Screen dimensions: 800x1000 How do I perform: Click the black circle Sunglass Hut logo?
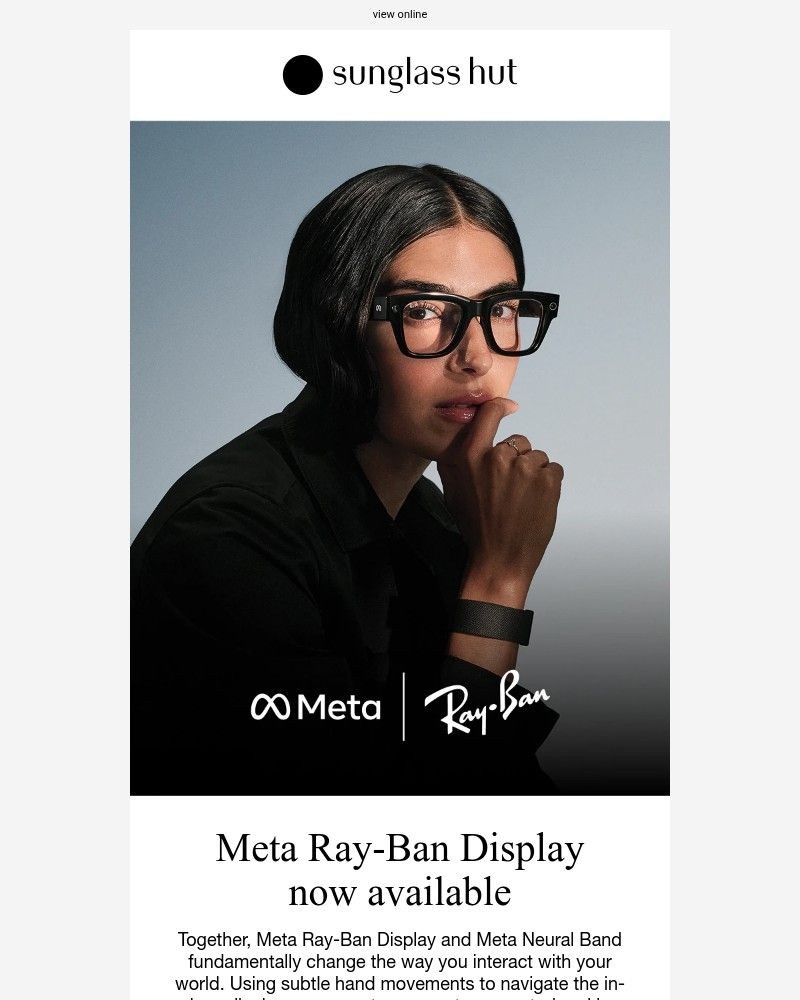click(302, 75)
